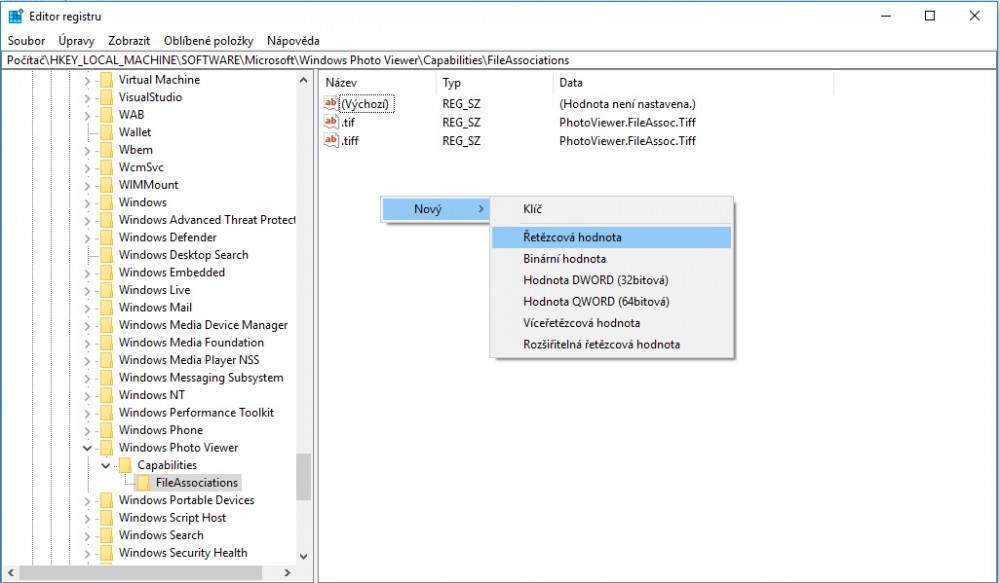Expand the Windows Portable Devices node

pyautogui.click(x=87, y=501)
